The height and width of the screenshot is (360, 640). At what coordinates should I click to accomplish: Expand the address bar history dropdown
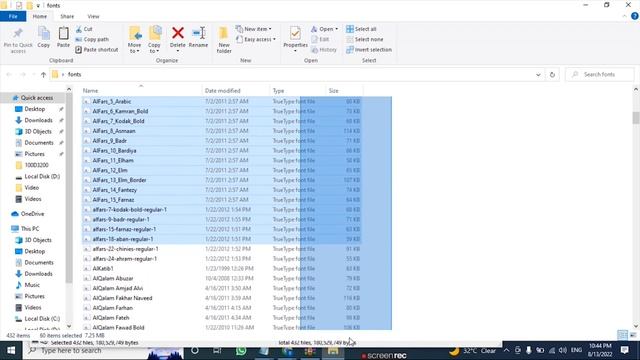click(538, 75)
